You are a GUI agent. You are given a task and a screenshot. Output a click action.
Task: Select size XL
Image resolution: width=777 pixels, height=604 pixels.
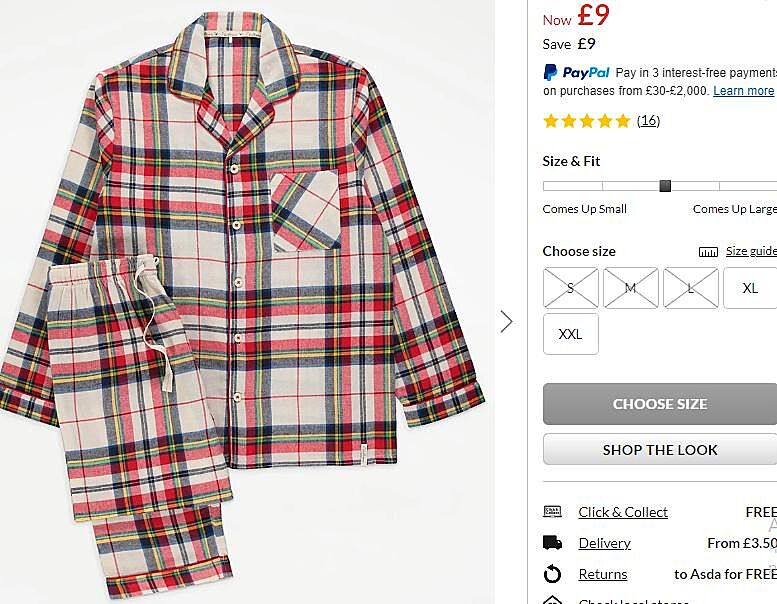point(750,288)
